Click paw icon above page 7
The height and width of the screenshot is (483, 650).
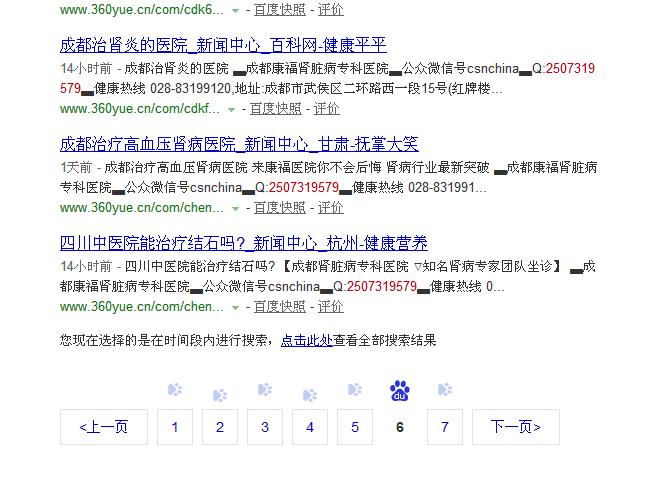coord(445,390)
